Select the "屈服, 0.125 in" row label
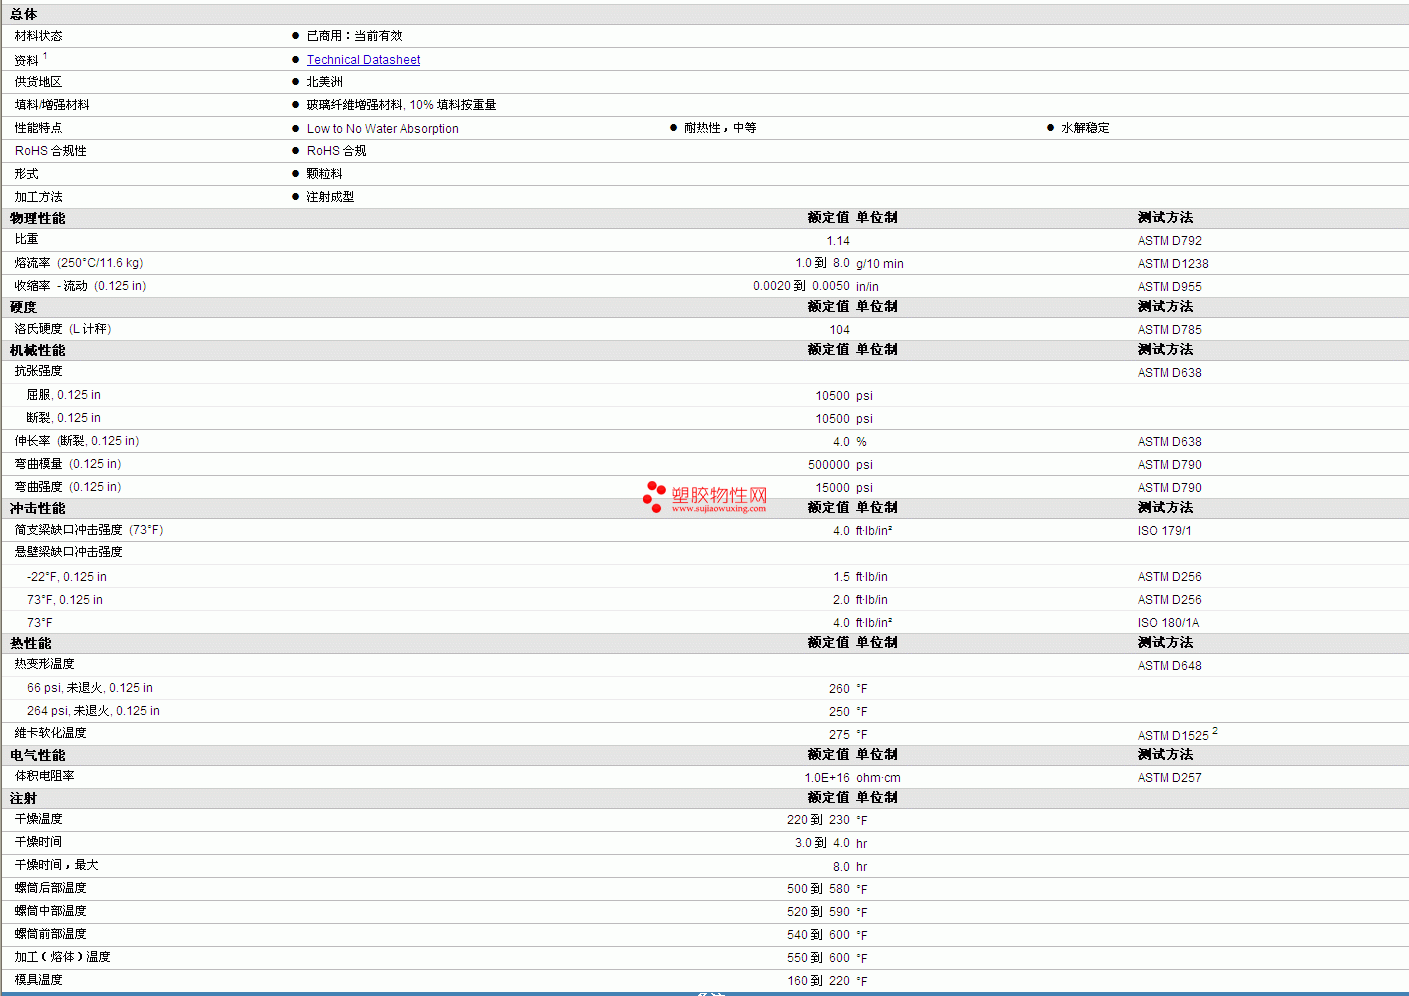Viewport: 1409px width, 996px height. pyautogui.click(x=63, y=395)
